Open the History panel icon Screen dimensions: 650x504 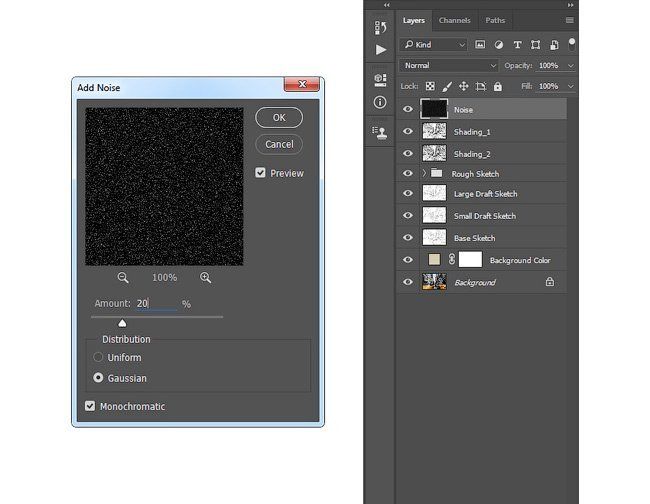click(x=380, y=27)
